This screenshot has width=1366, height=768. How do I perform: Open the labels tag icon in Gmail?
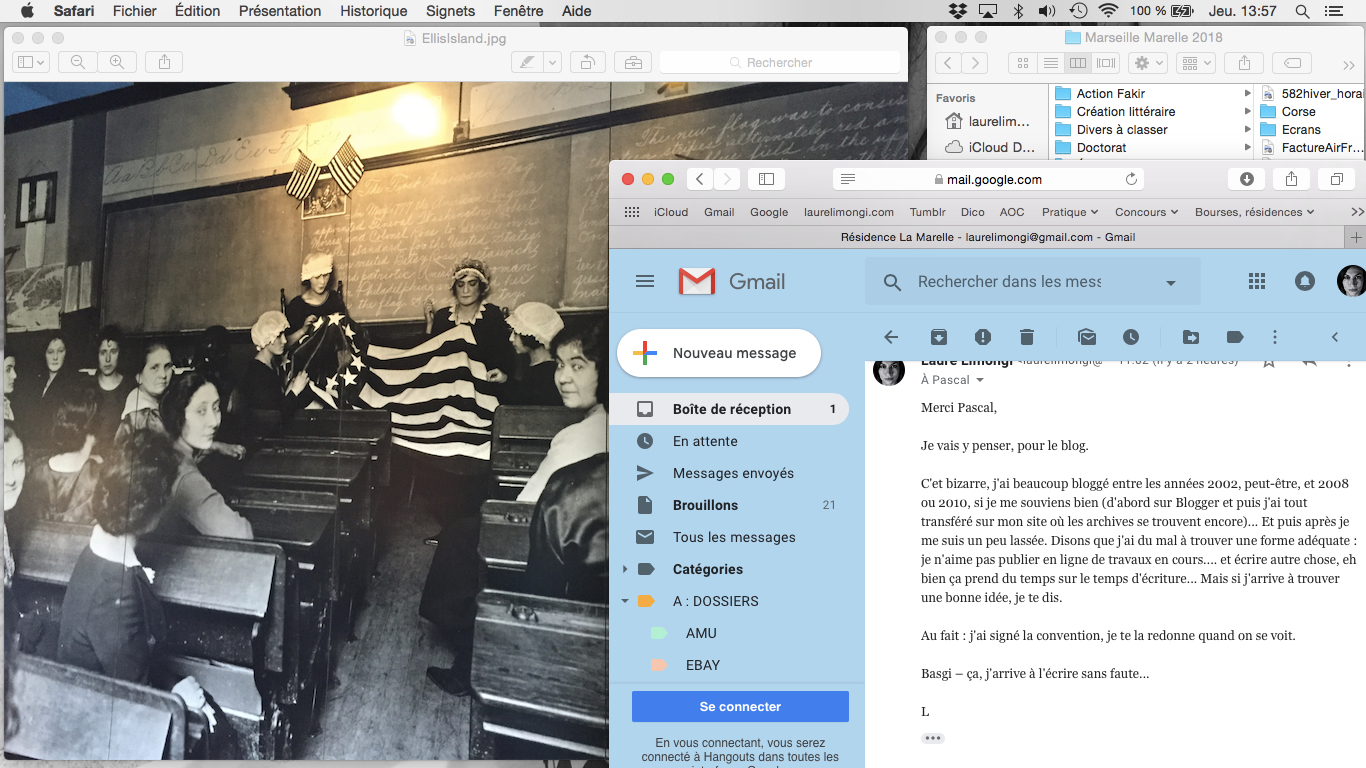click(x=1235, y=337)
